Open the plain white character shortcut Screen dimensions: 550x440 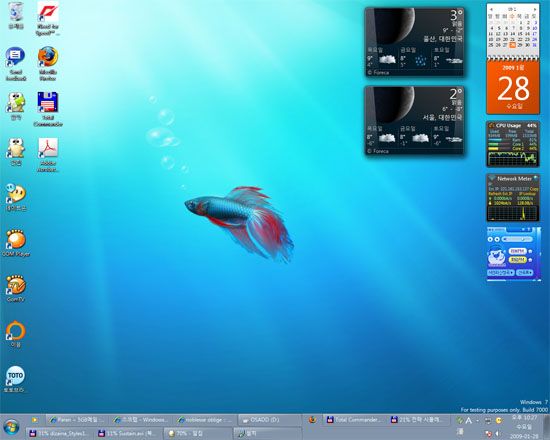click(15, 152)
